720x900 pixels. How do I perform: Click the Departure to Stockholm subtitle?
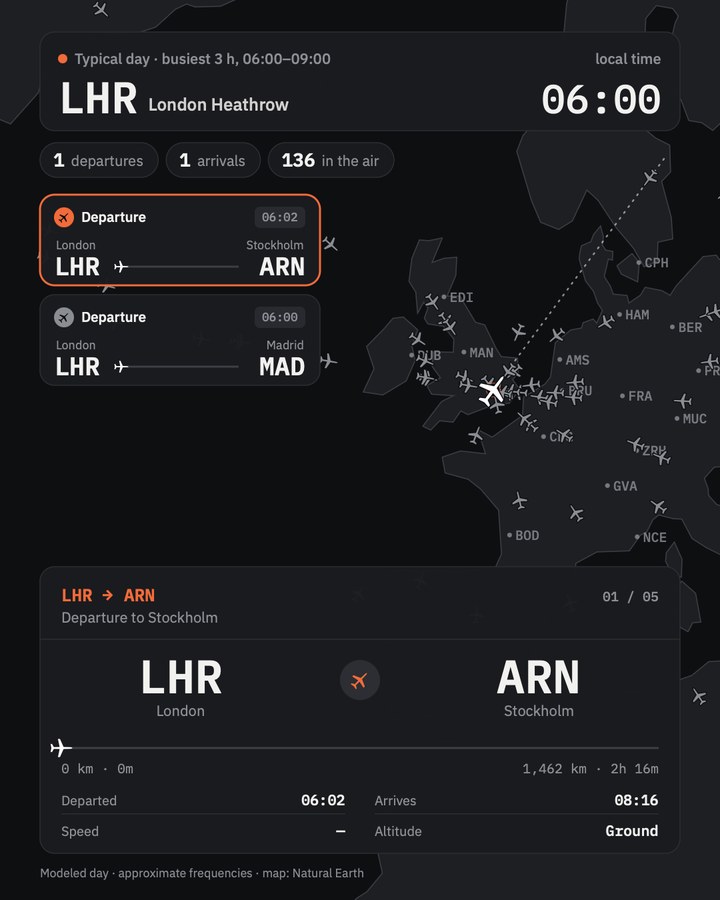[x=140, y=618]
